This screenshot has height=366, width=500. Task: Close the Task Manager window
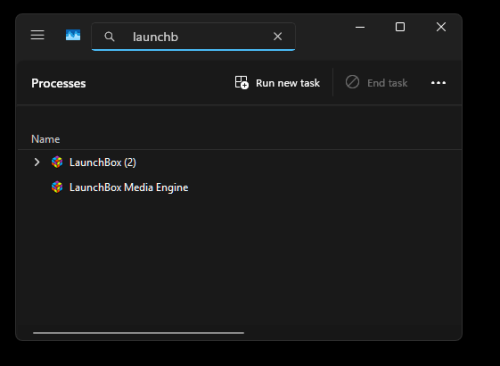(441, 27)
